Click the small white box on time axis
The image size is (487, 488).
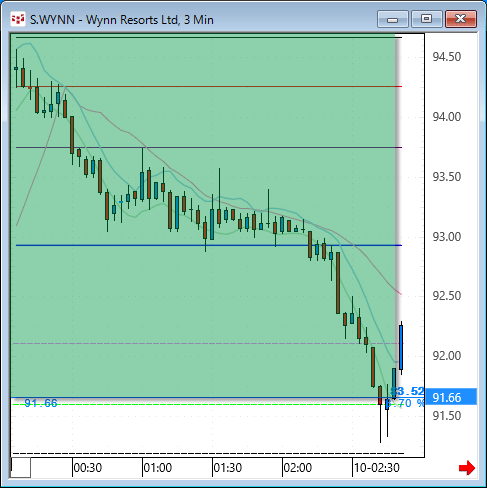[21, 468]
